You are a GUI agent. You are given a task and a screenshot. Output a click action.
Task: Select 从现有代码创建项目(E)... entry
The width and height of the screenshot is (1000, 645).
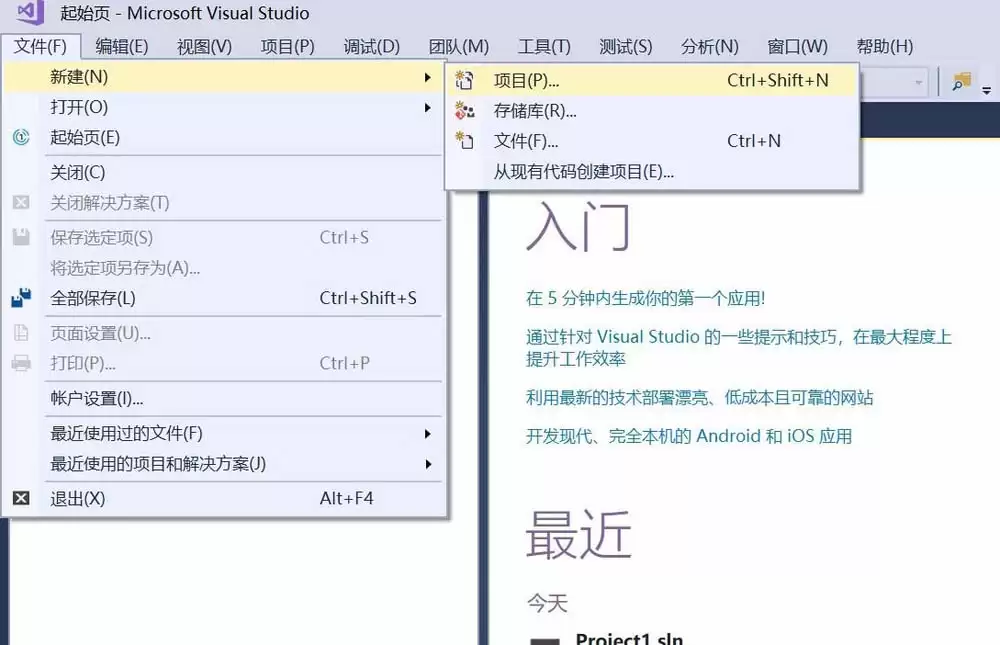[x=583, y=171]
